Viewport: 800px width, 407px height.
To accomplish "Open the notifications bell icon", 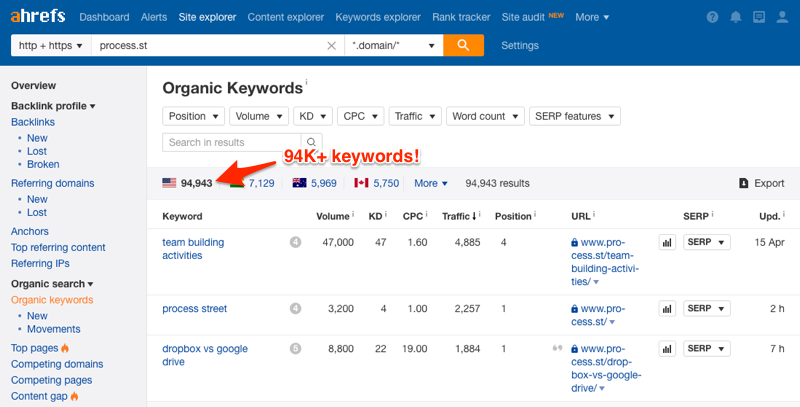I will tap(736, 17).
